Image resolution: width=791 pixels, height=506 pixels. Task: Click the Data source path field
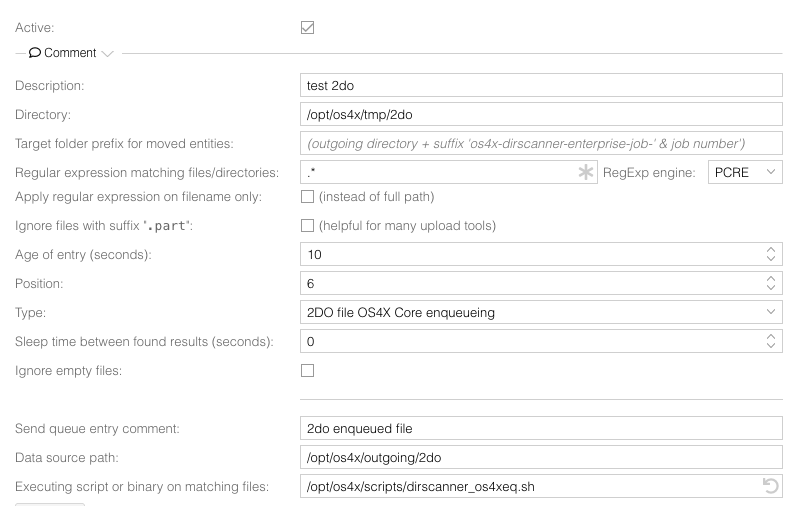tap(541, 458)
